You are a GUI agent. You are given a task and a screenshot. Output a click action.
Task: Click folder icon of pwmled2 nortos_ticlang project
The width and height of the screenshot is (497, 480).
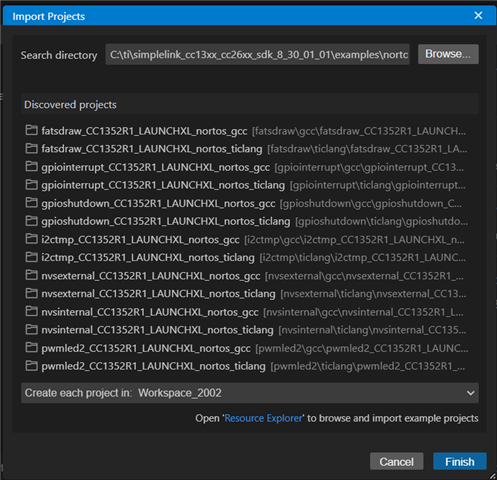pyautogui.click(x=31, y=366)
